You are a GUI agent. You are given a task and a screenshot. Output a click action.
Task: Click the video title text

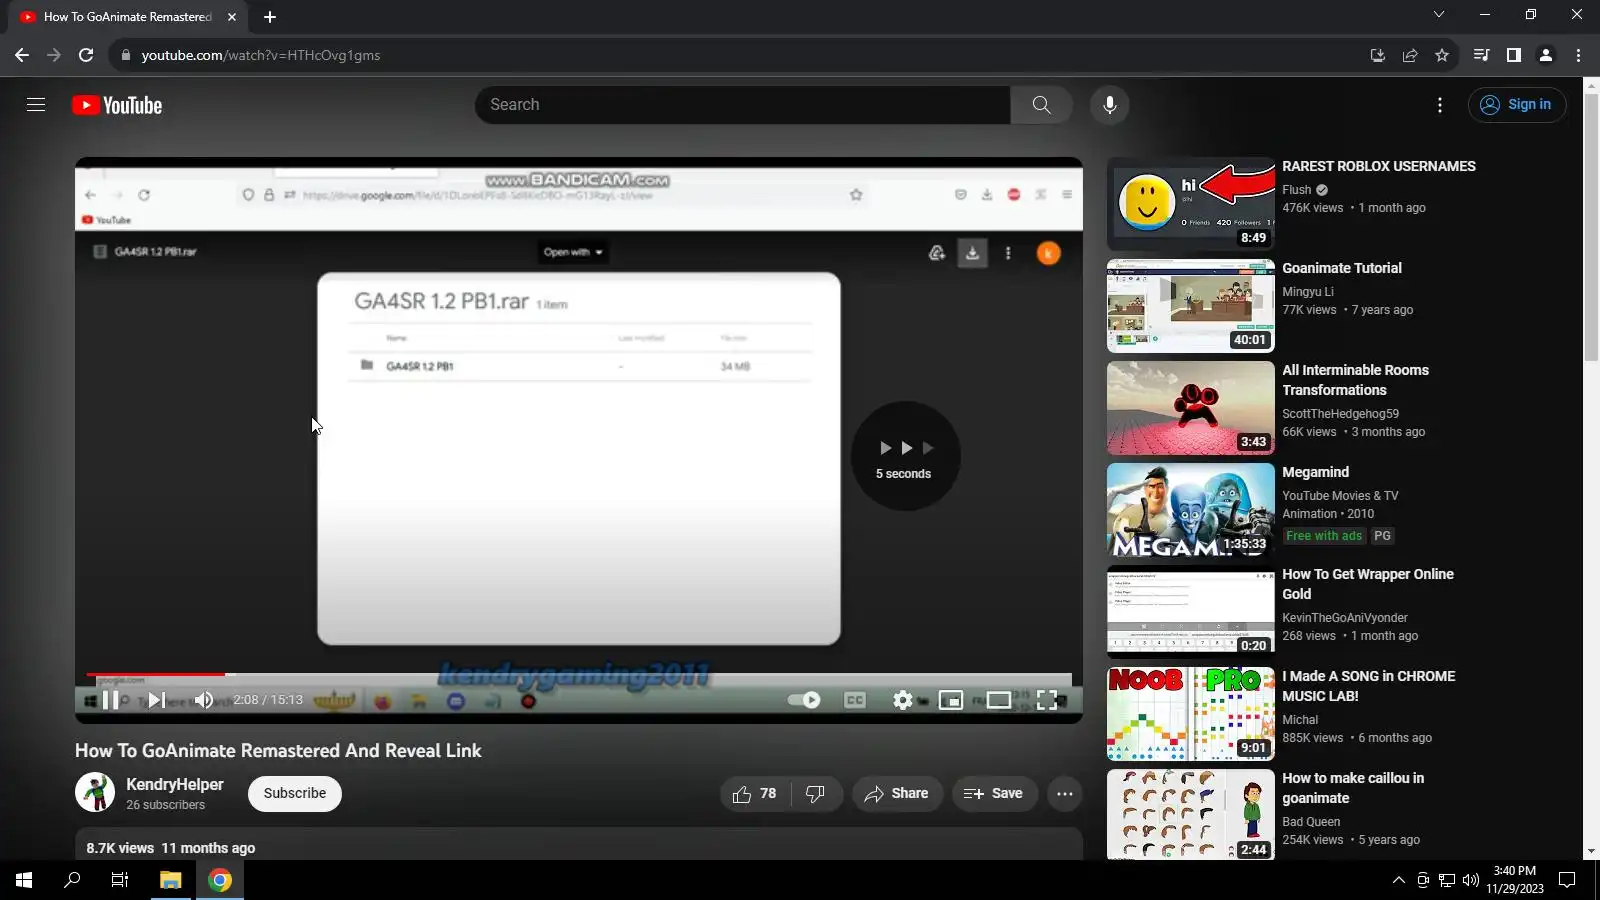click(278, 751)
